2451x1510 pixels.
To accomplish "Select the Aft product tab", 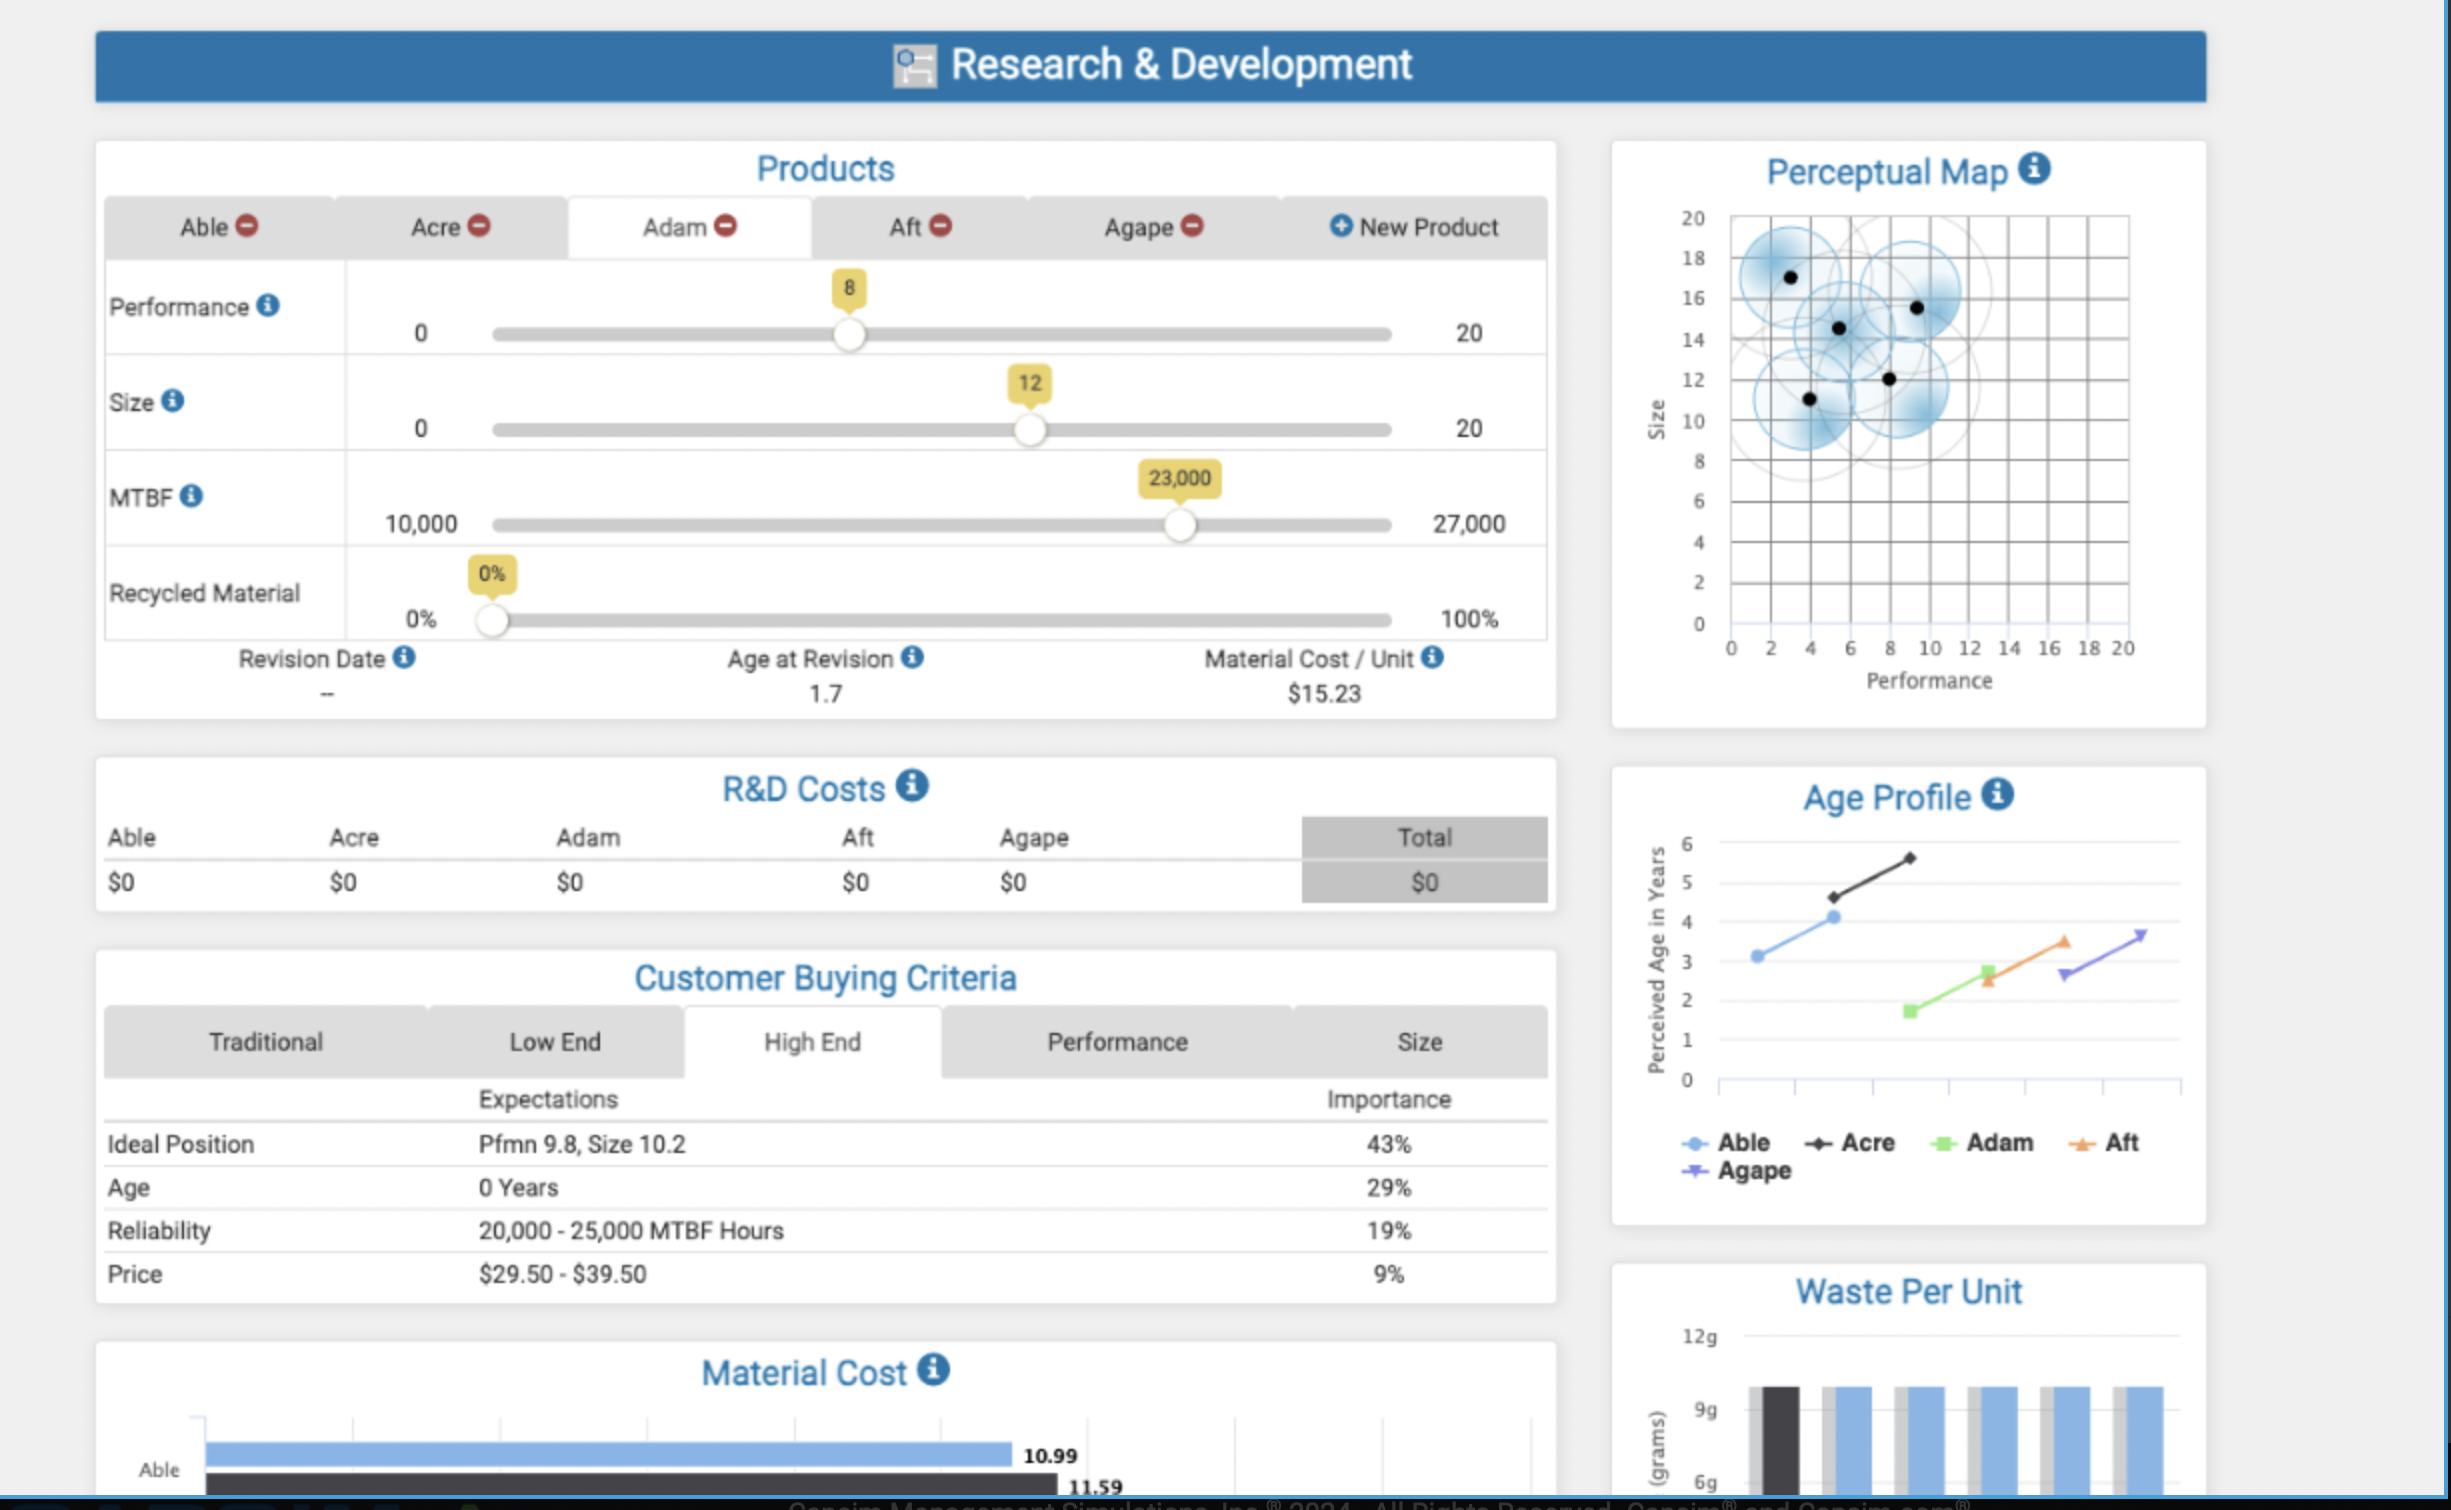I will [x=905, y=228].
